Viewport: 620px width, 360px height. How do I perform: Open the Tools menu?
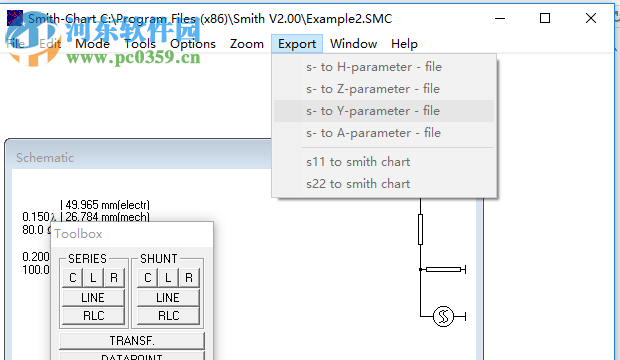pos(140,44)
